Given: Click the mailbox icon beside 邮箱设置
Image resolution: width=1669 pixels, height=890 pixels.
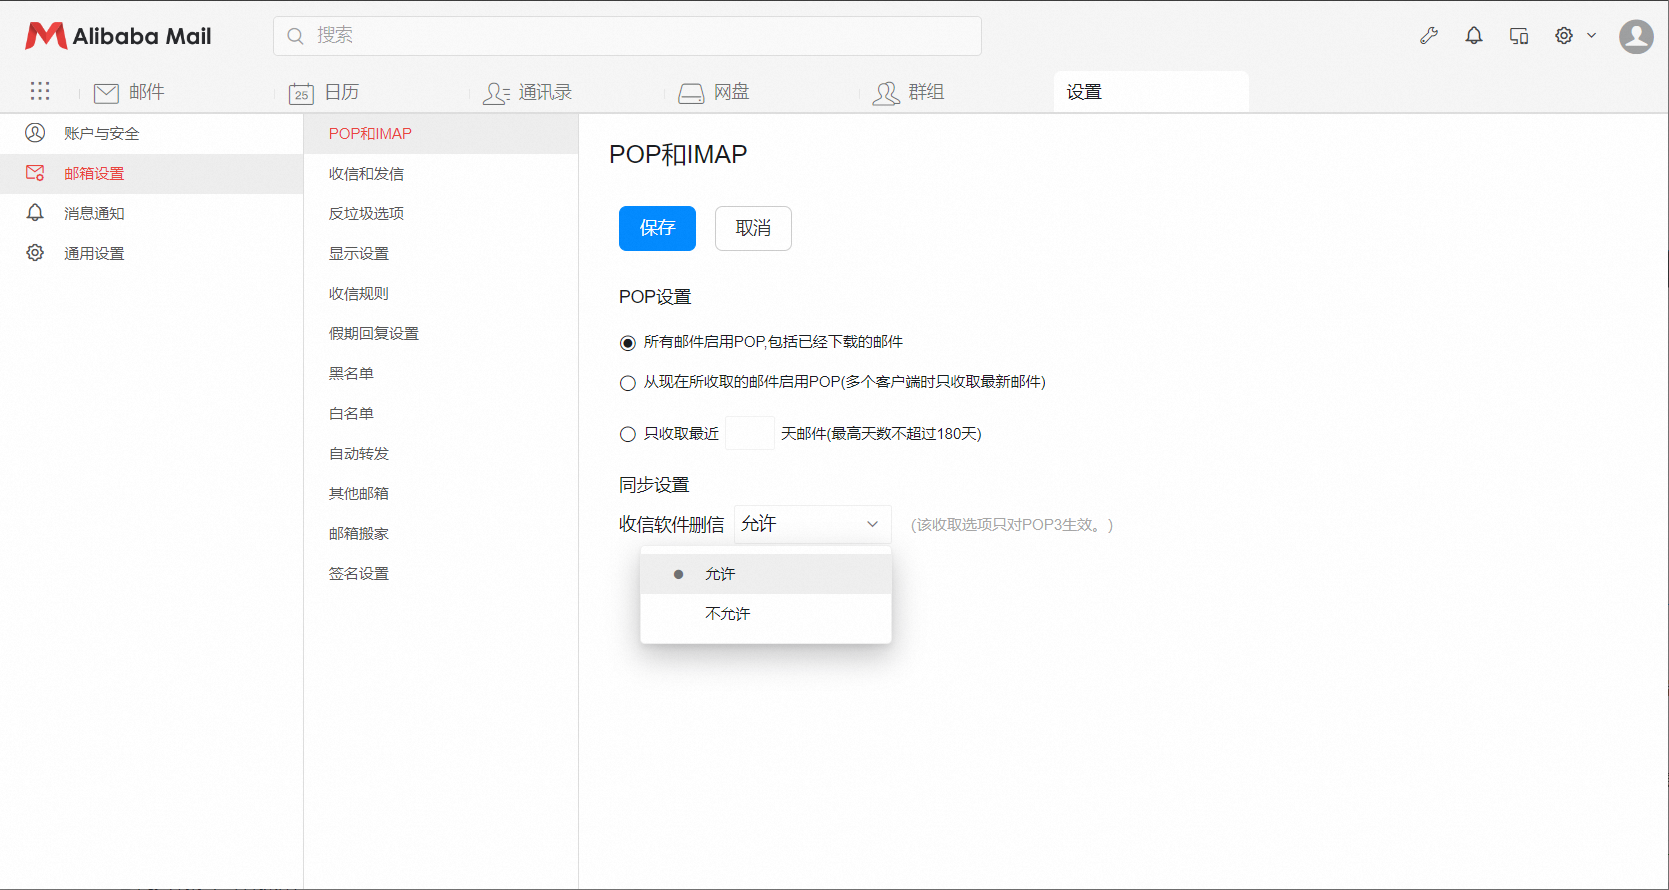Looking at the screenshot, I should point(35,173).
